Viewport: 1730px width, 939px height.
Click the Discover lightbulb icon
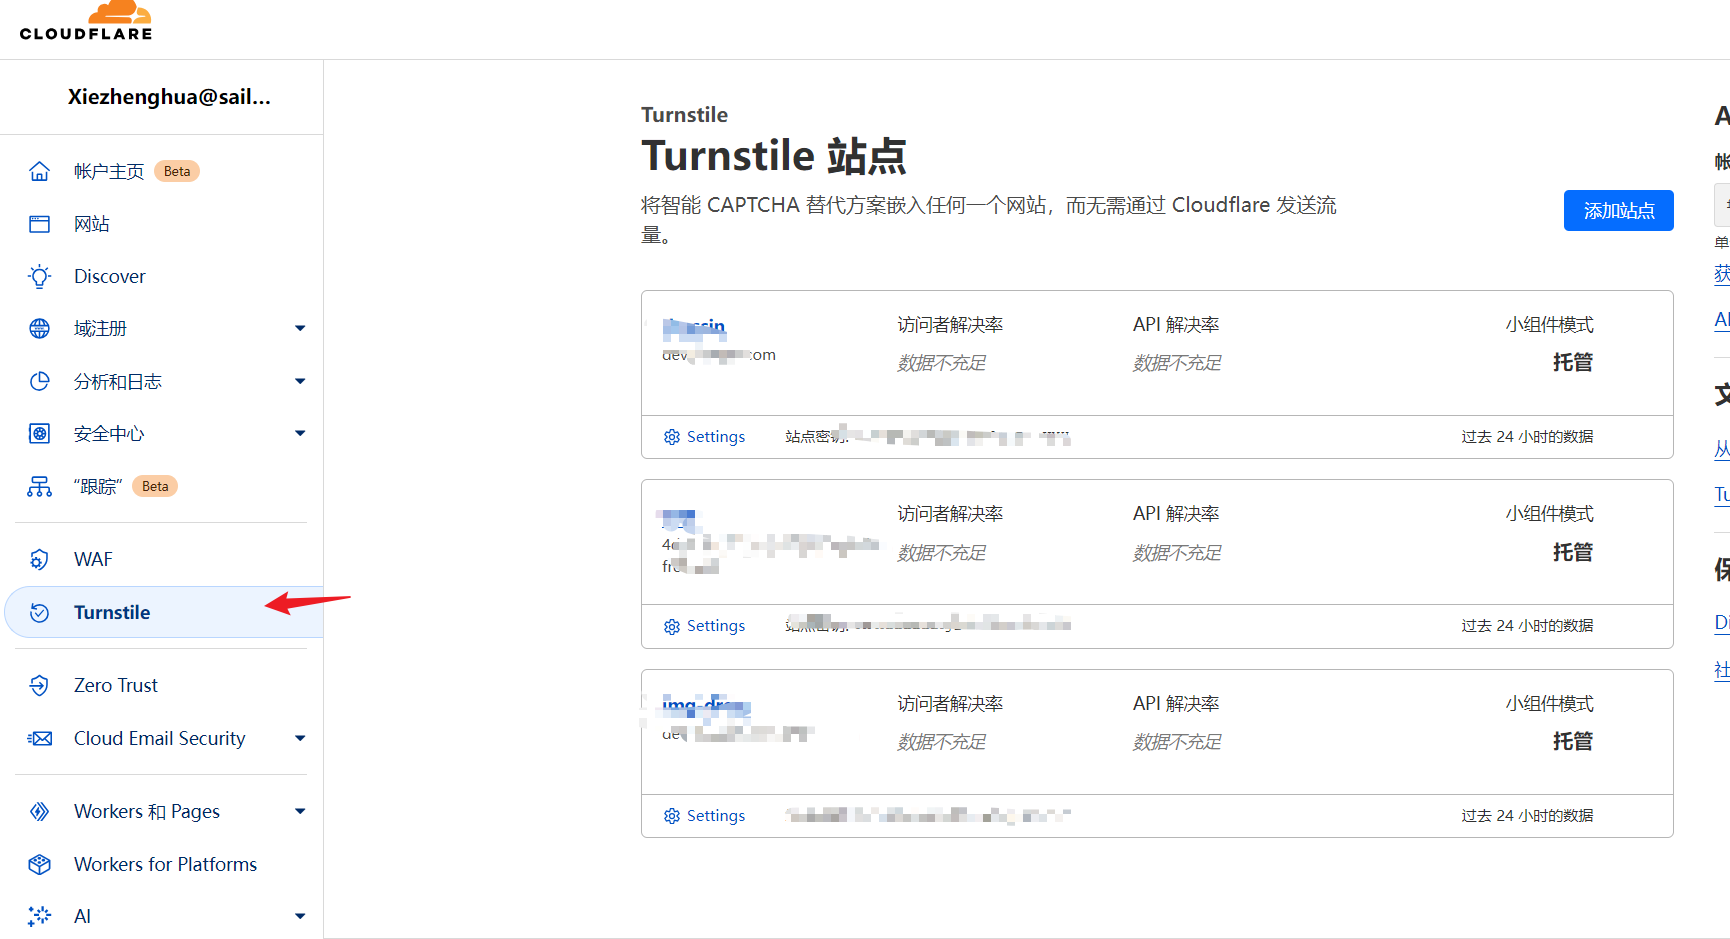[39, 276]
